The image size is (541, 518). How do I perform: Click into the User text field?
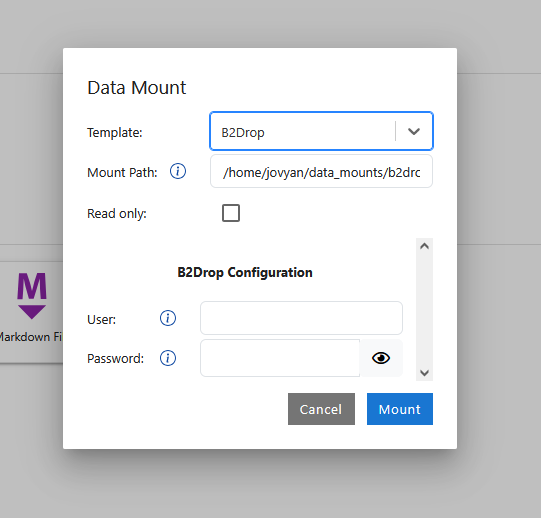pos(301,318)
